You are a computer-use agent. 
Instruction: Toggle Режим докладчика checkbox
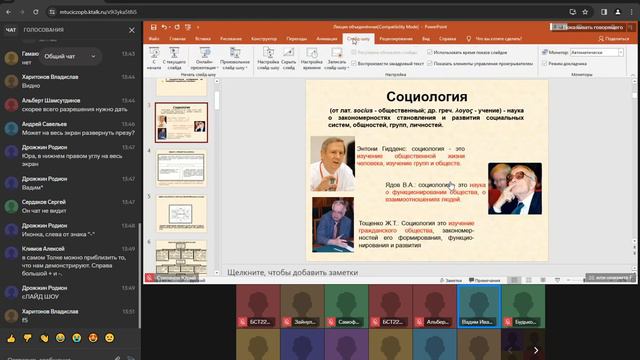tap(544, 64)
